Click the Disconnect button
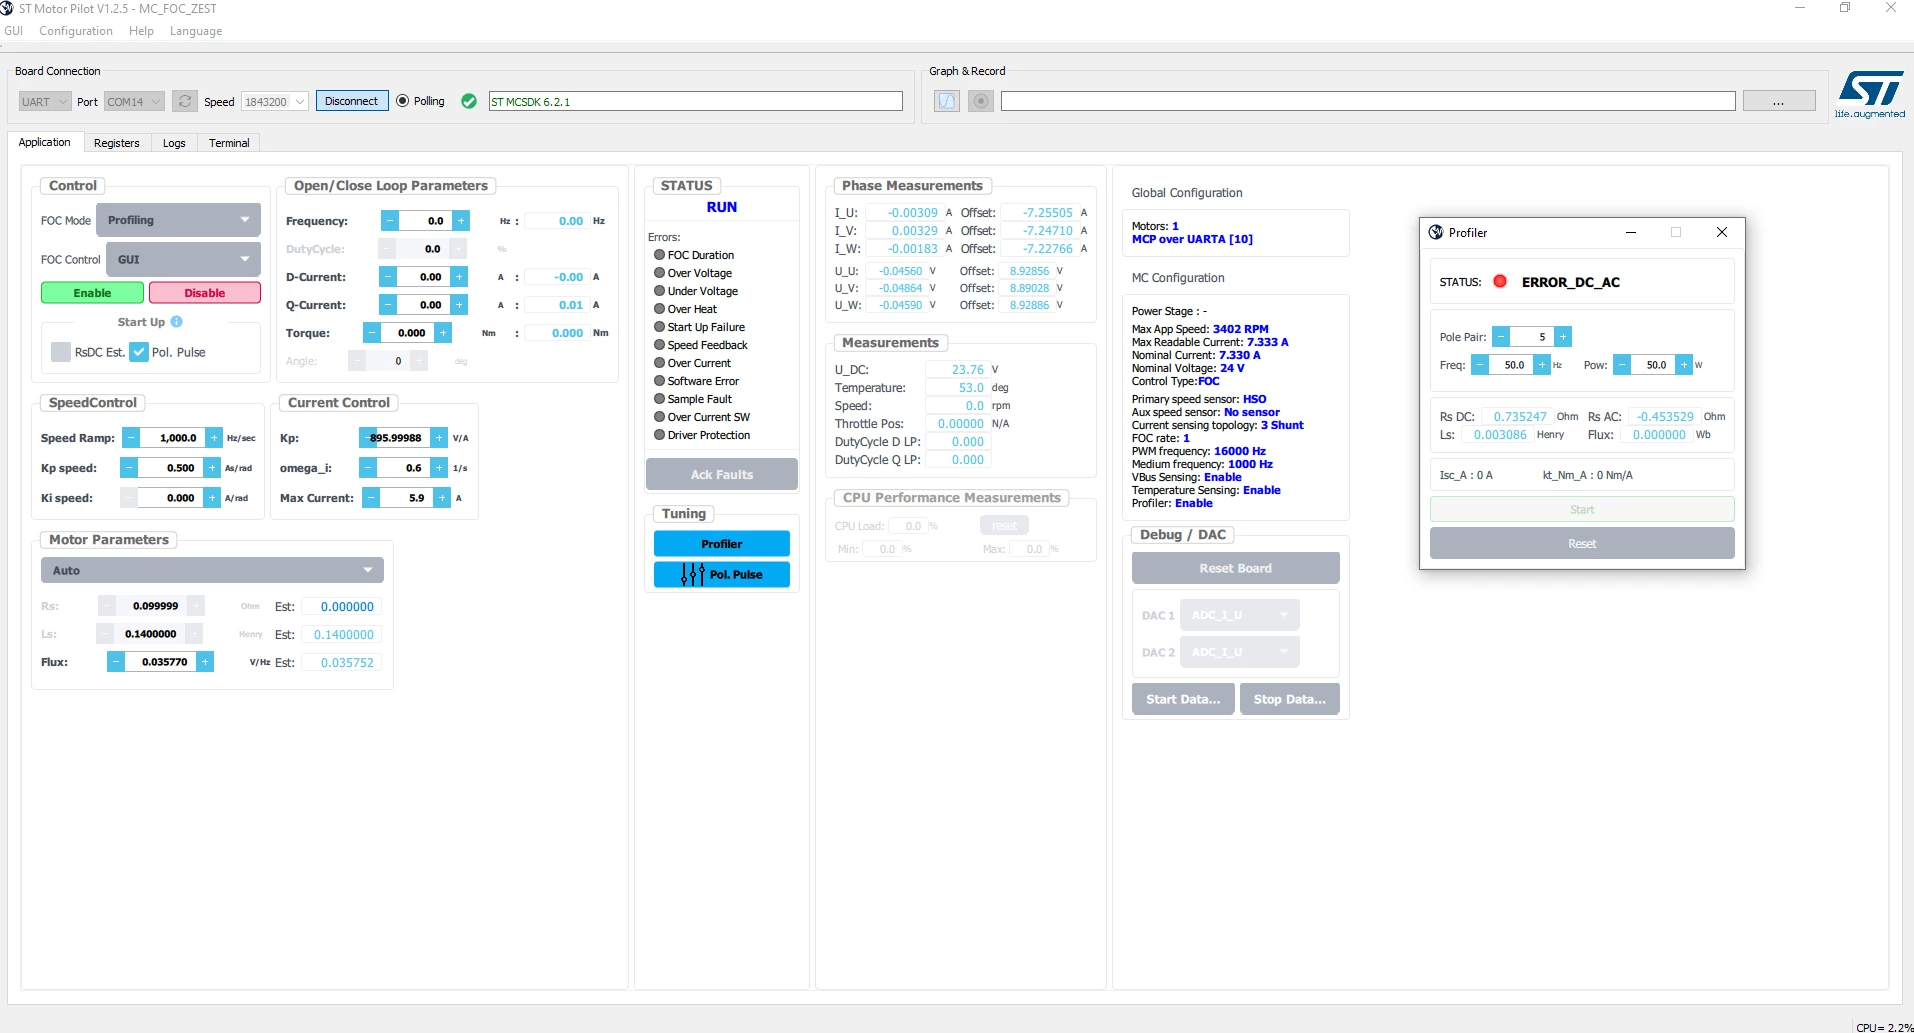This screenshot has height=1033, width=1914. point(352,101)
